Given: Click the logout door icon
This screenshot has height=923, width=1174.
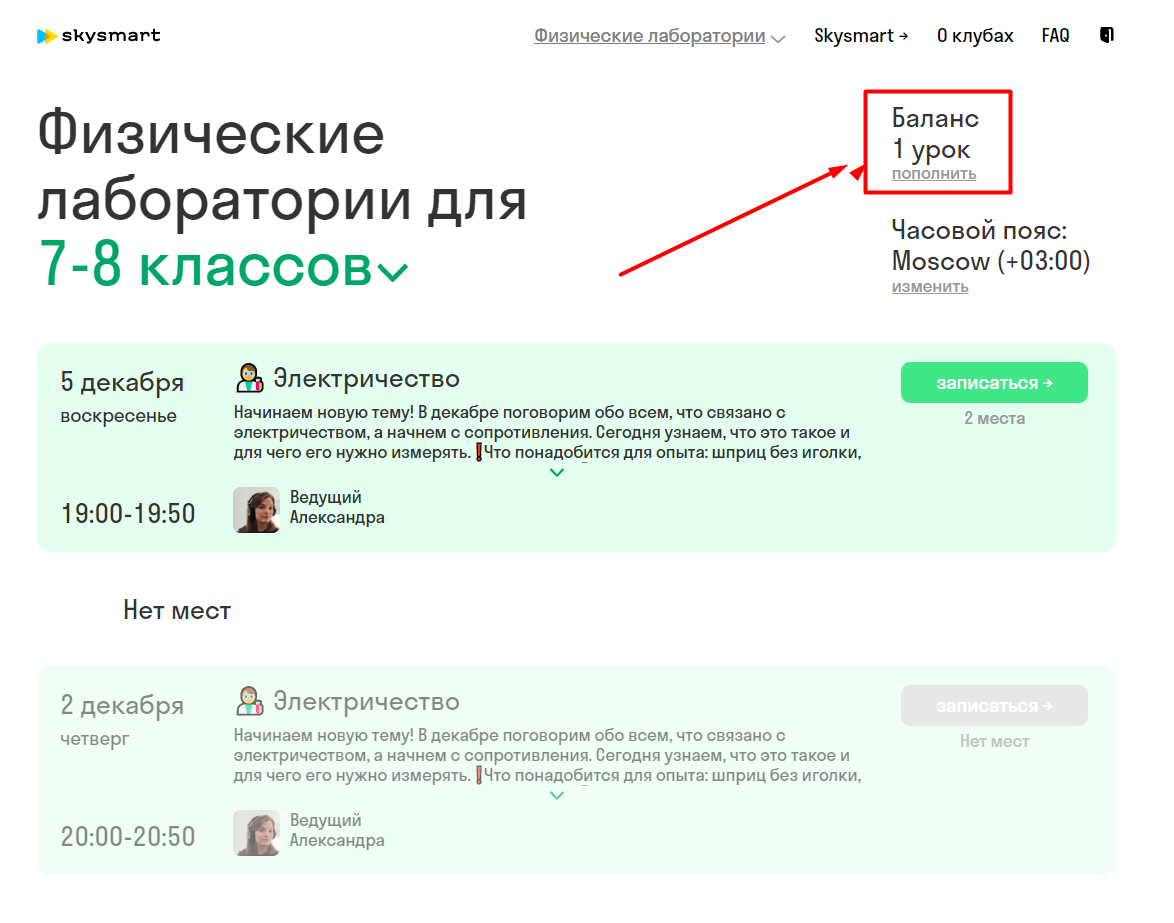Looking at the screenshot, I should point(1107,34).
